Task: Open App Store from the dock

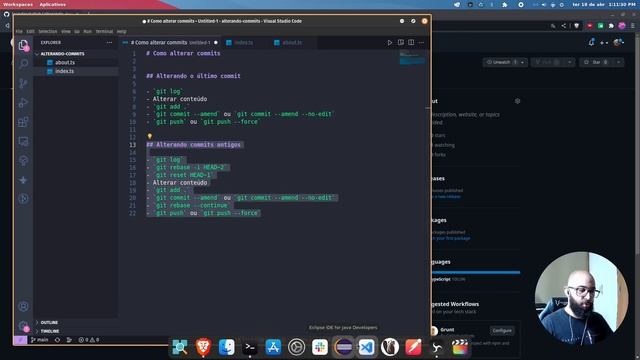Action: point(273,347)
